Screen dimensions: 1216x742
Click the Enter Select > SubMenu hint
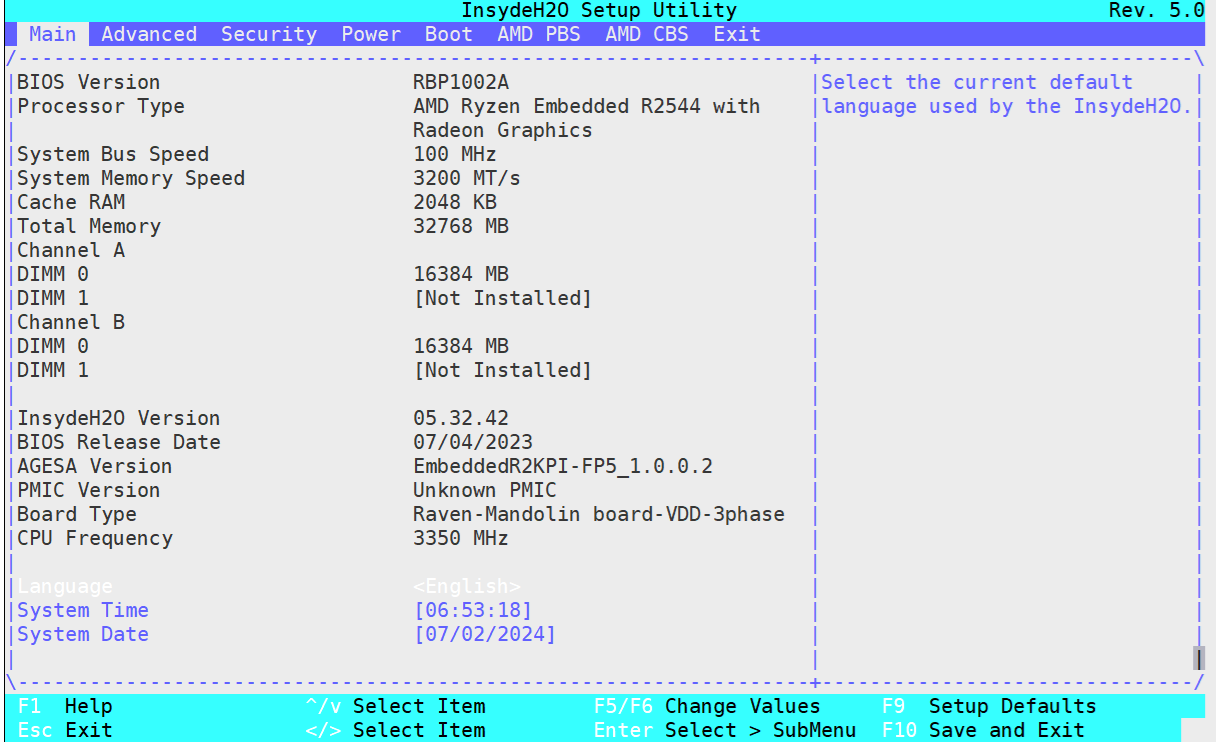point(725,730)
